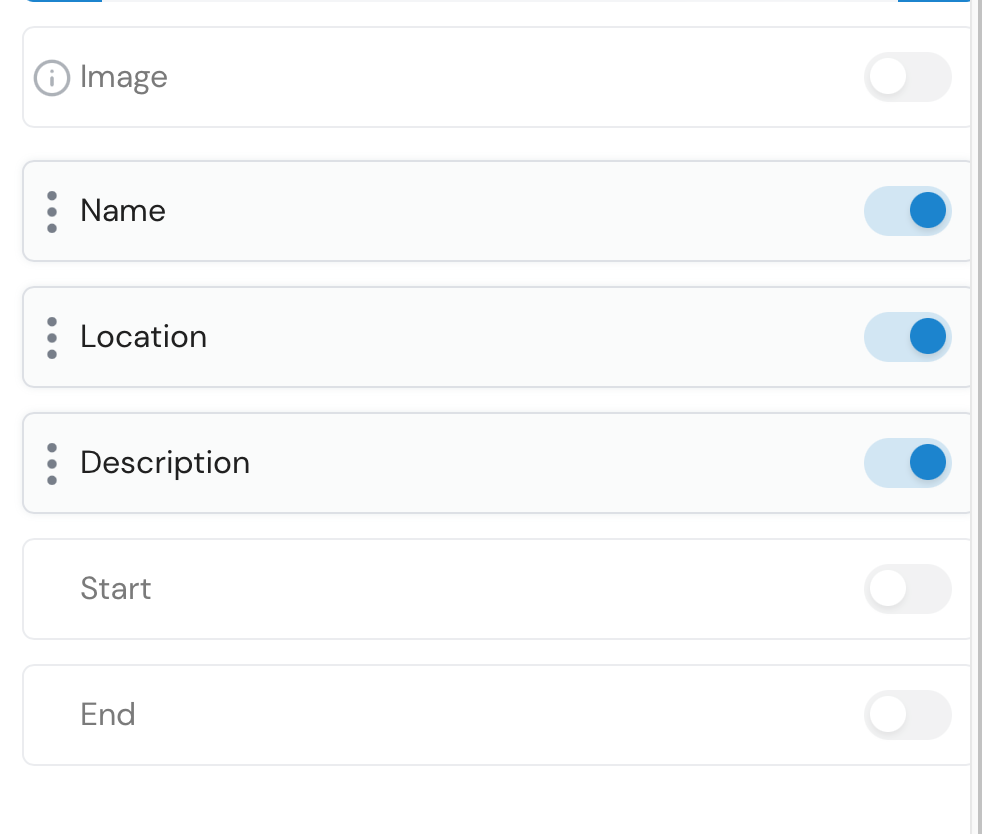Viewport: 982px width, 834px height.
Task: Click the info icon beside Image
Action: 52,77
